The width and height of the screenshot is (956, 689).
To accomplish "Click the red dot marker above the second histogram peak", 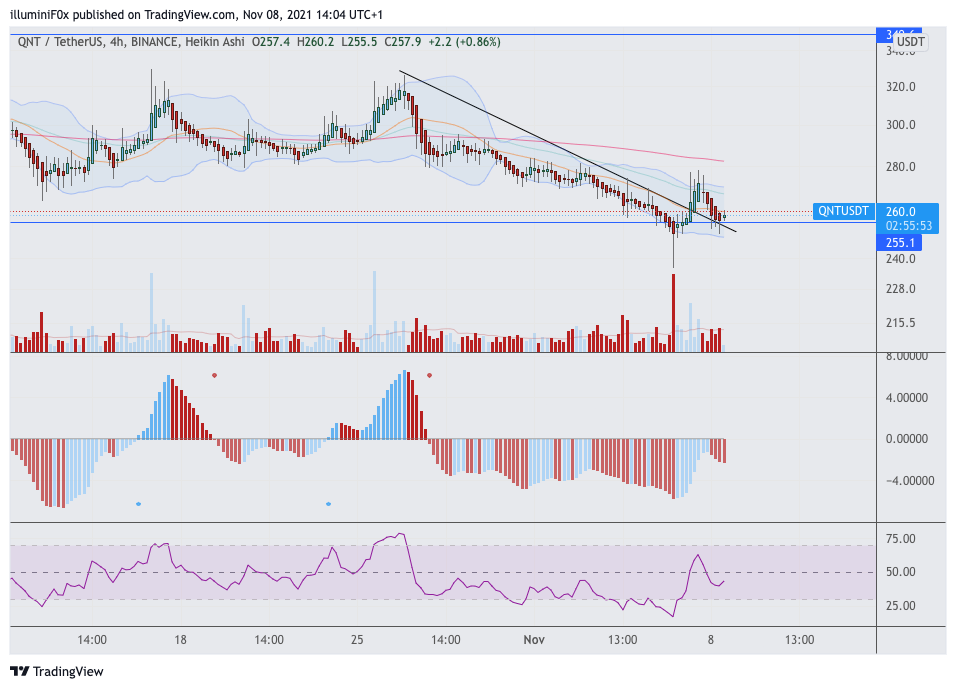I will point(429,375).
